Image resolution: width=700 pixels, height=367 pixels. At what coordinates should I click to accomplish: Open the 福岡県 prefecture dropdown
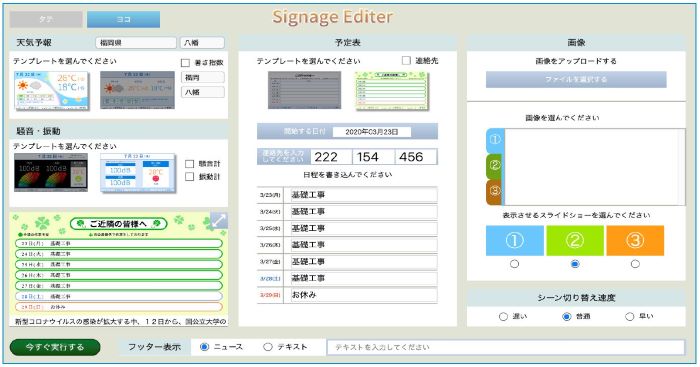[x=136, y=43]
